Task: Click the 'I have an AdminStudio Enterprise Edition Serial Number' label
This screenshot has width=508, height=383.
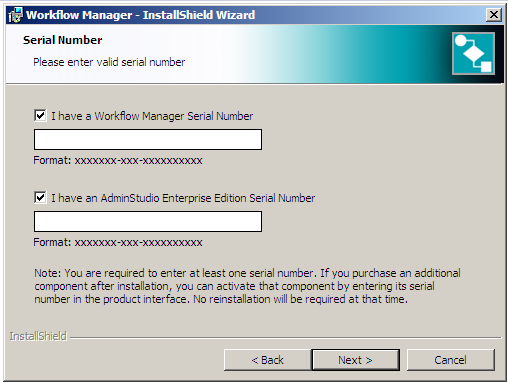Action: coord(183,198)
